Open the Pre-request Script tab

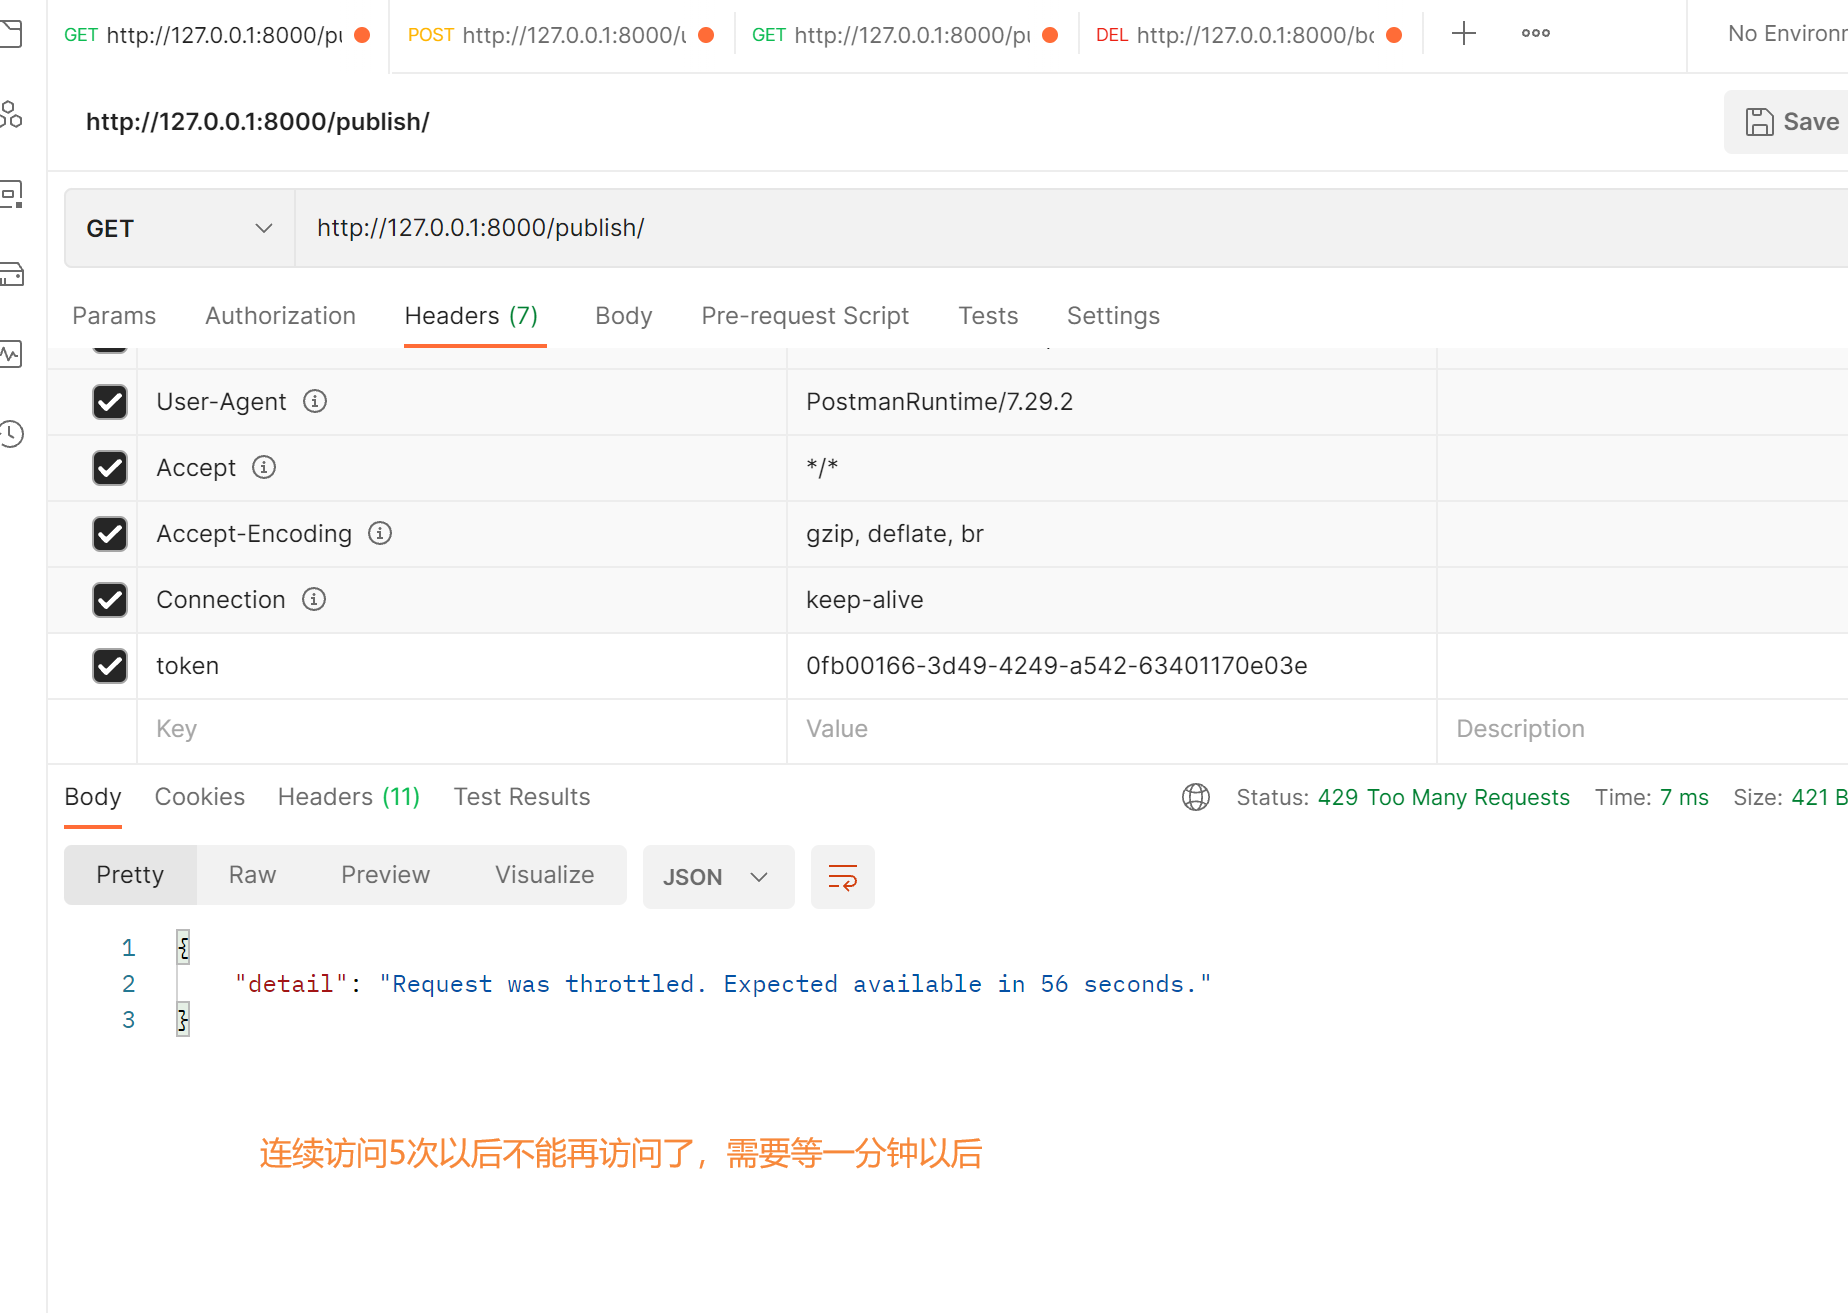coord(805,316)
